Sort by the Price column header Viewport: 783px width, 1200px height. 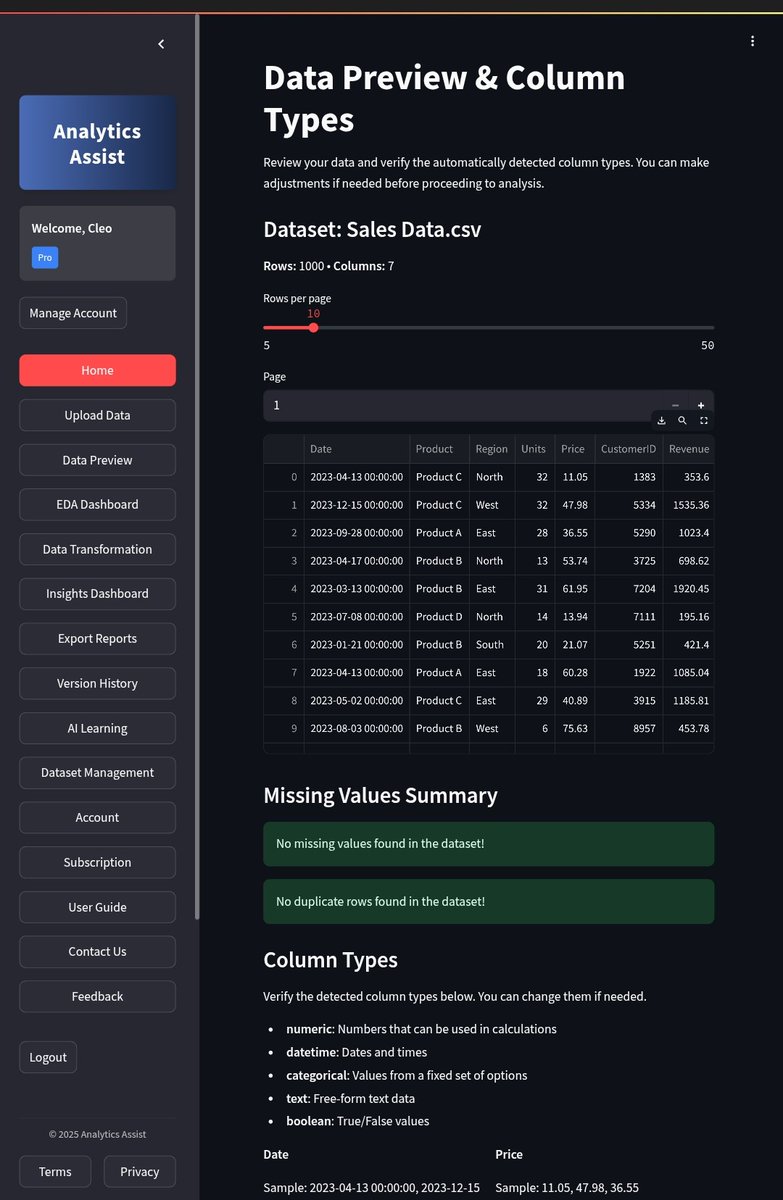click(575, 449)
